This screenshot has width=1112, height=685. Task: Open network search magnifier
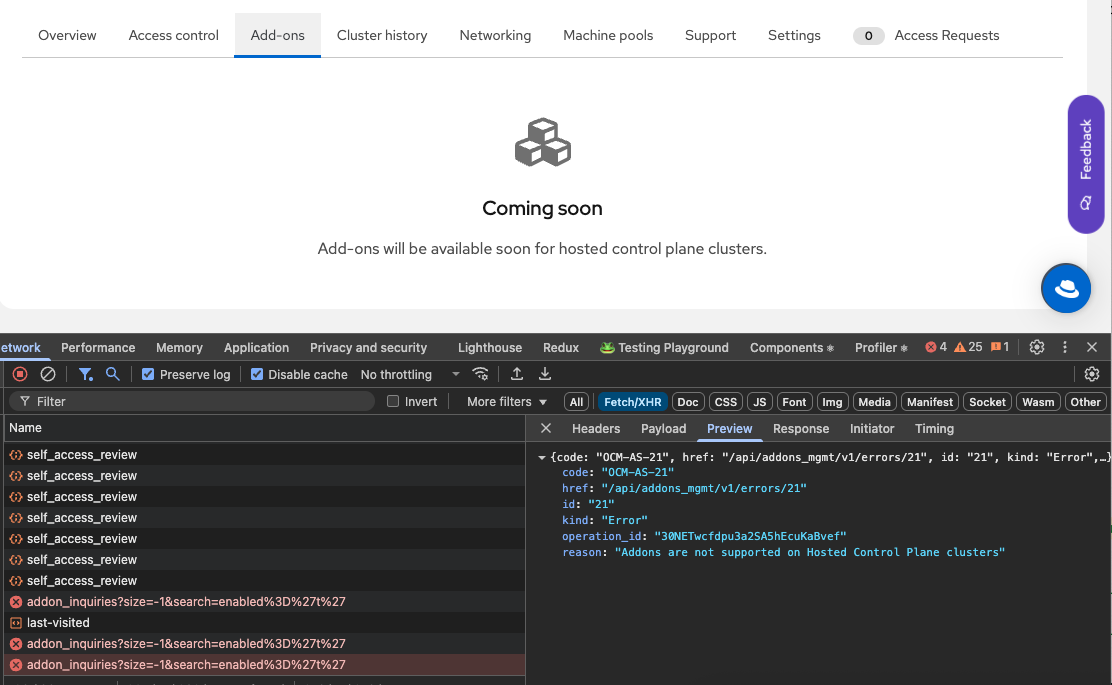(x=113, y=374)
